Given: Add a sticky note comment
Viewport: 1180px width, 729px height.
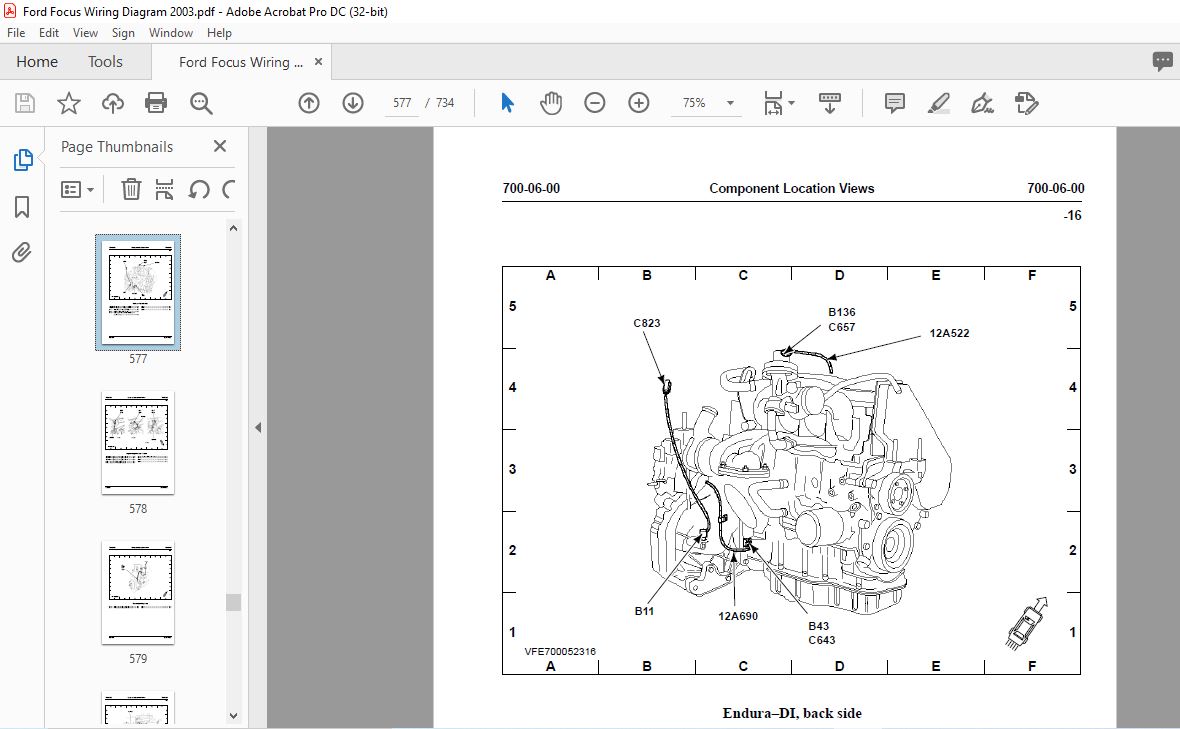Looking at the screenshot, I should tap(895, 103).
